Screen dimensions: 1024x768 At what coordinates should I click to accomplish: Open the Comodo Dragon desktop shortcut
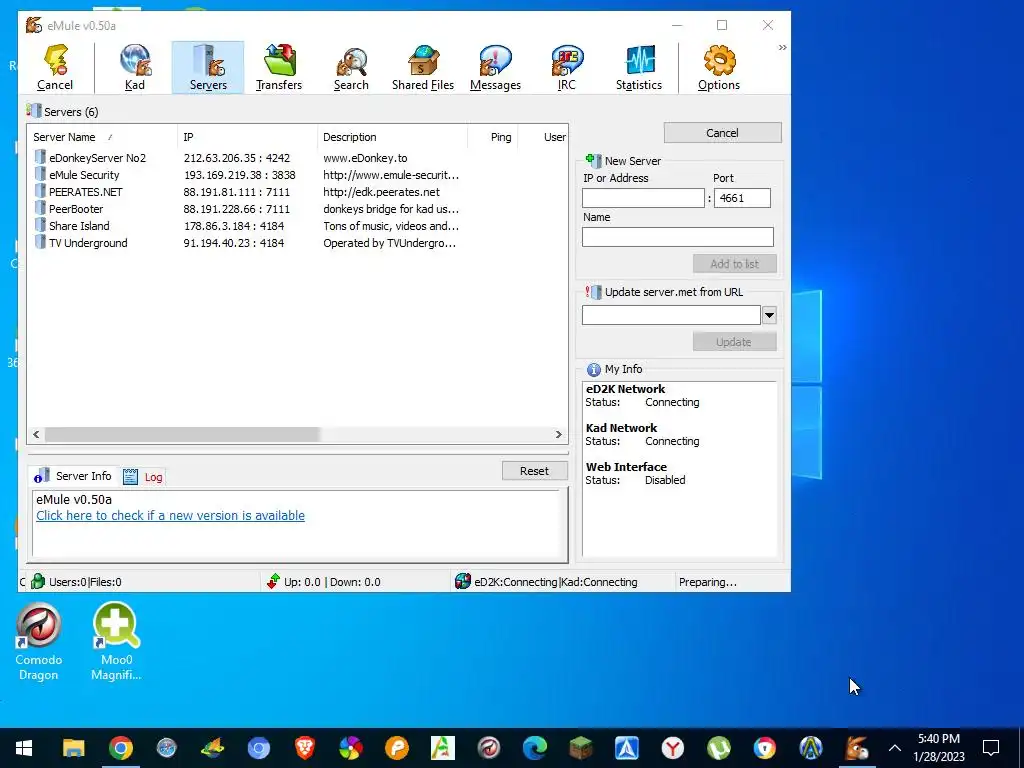[x=39, y=642]
